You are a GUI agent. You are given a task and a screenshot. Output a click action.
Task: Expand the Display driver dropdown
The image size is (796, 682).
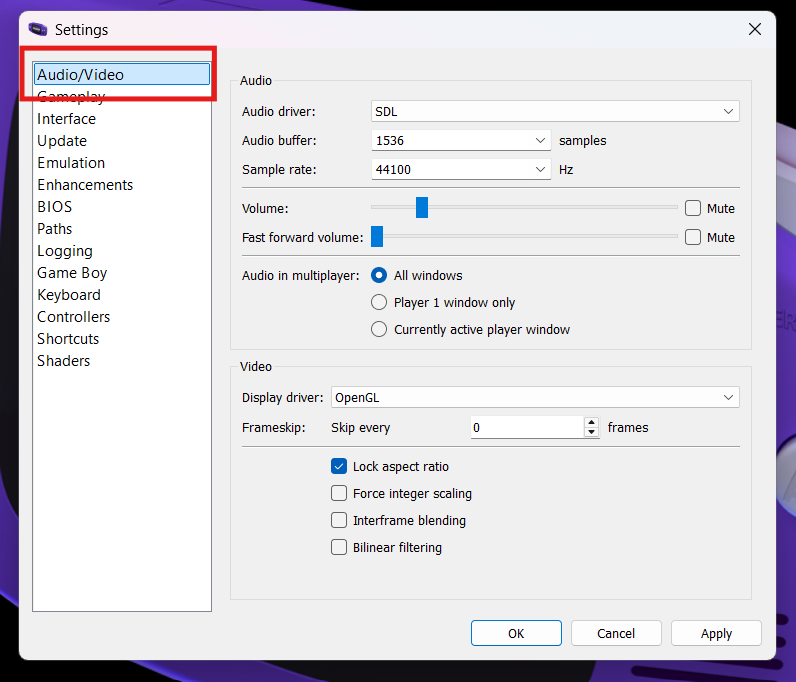[535, 397]
